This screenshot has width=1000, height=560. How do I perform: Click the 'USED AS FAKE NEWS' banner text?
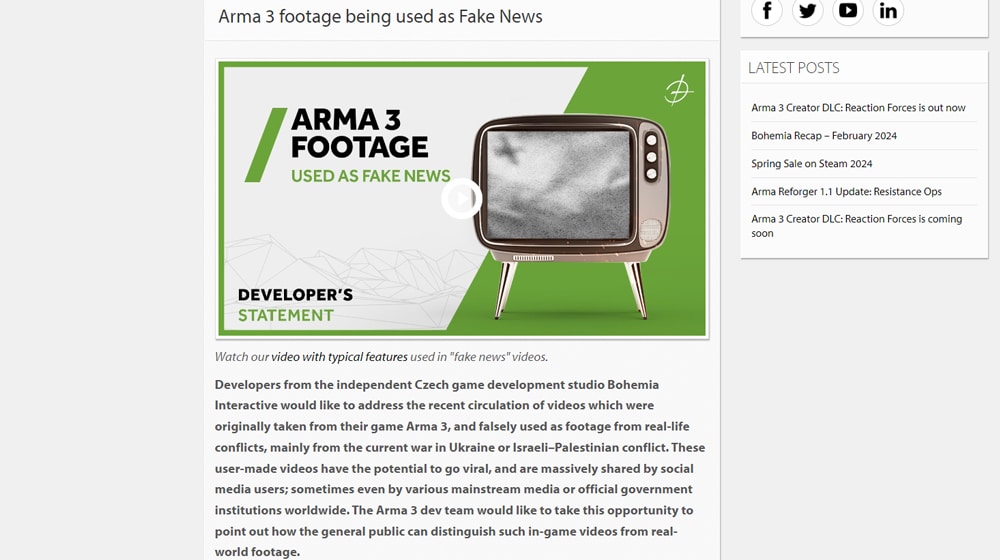(x=371, y=176)
